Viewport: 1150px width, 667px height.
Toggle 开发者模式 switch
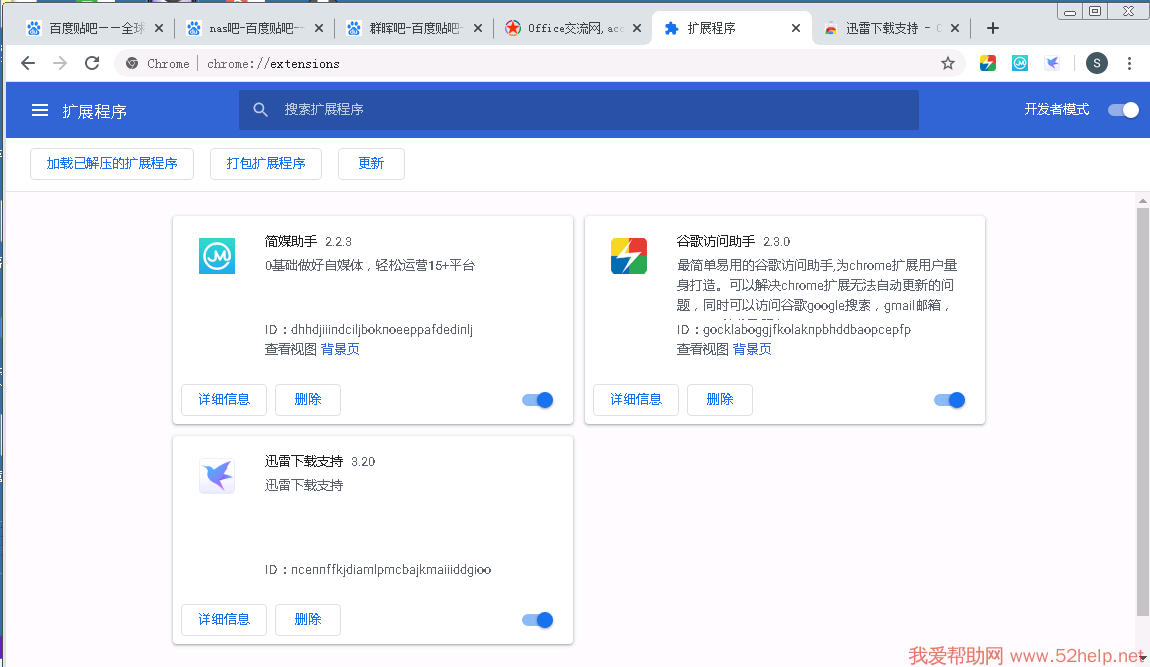click(1123, 110)
